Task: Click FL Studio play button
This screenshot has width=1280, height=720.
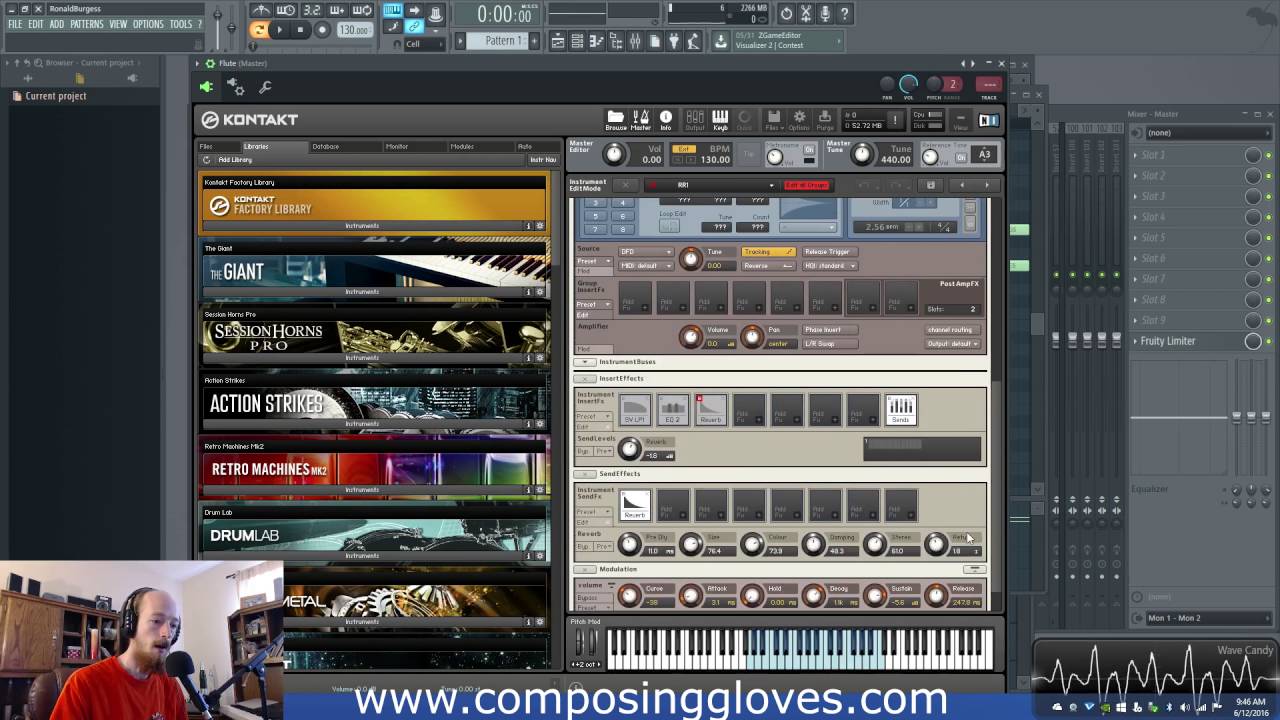Action: 279,30
